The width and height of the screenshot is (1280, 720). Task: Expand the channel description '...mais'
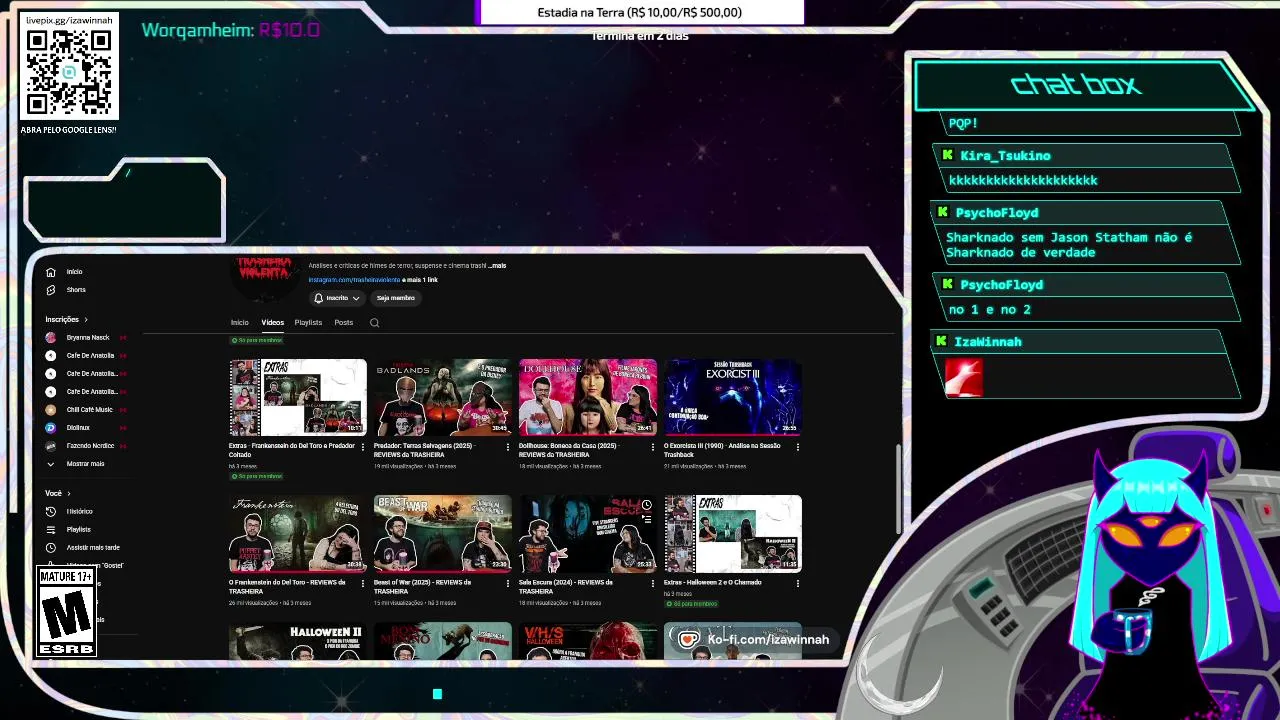tap(497, 266)
